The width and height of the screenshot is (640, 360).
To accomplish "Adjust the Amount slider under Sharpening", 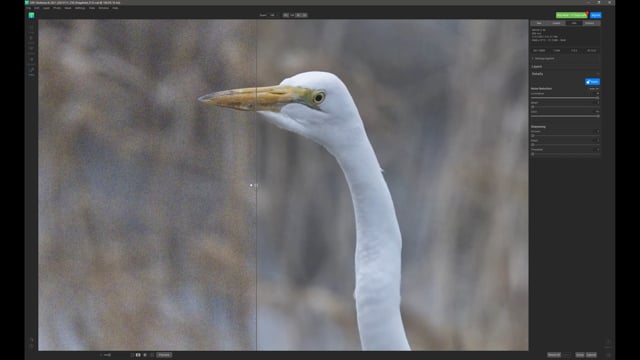I will coord(565,136).
